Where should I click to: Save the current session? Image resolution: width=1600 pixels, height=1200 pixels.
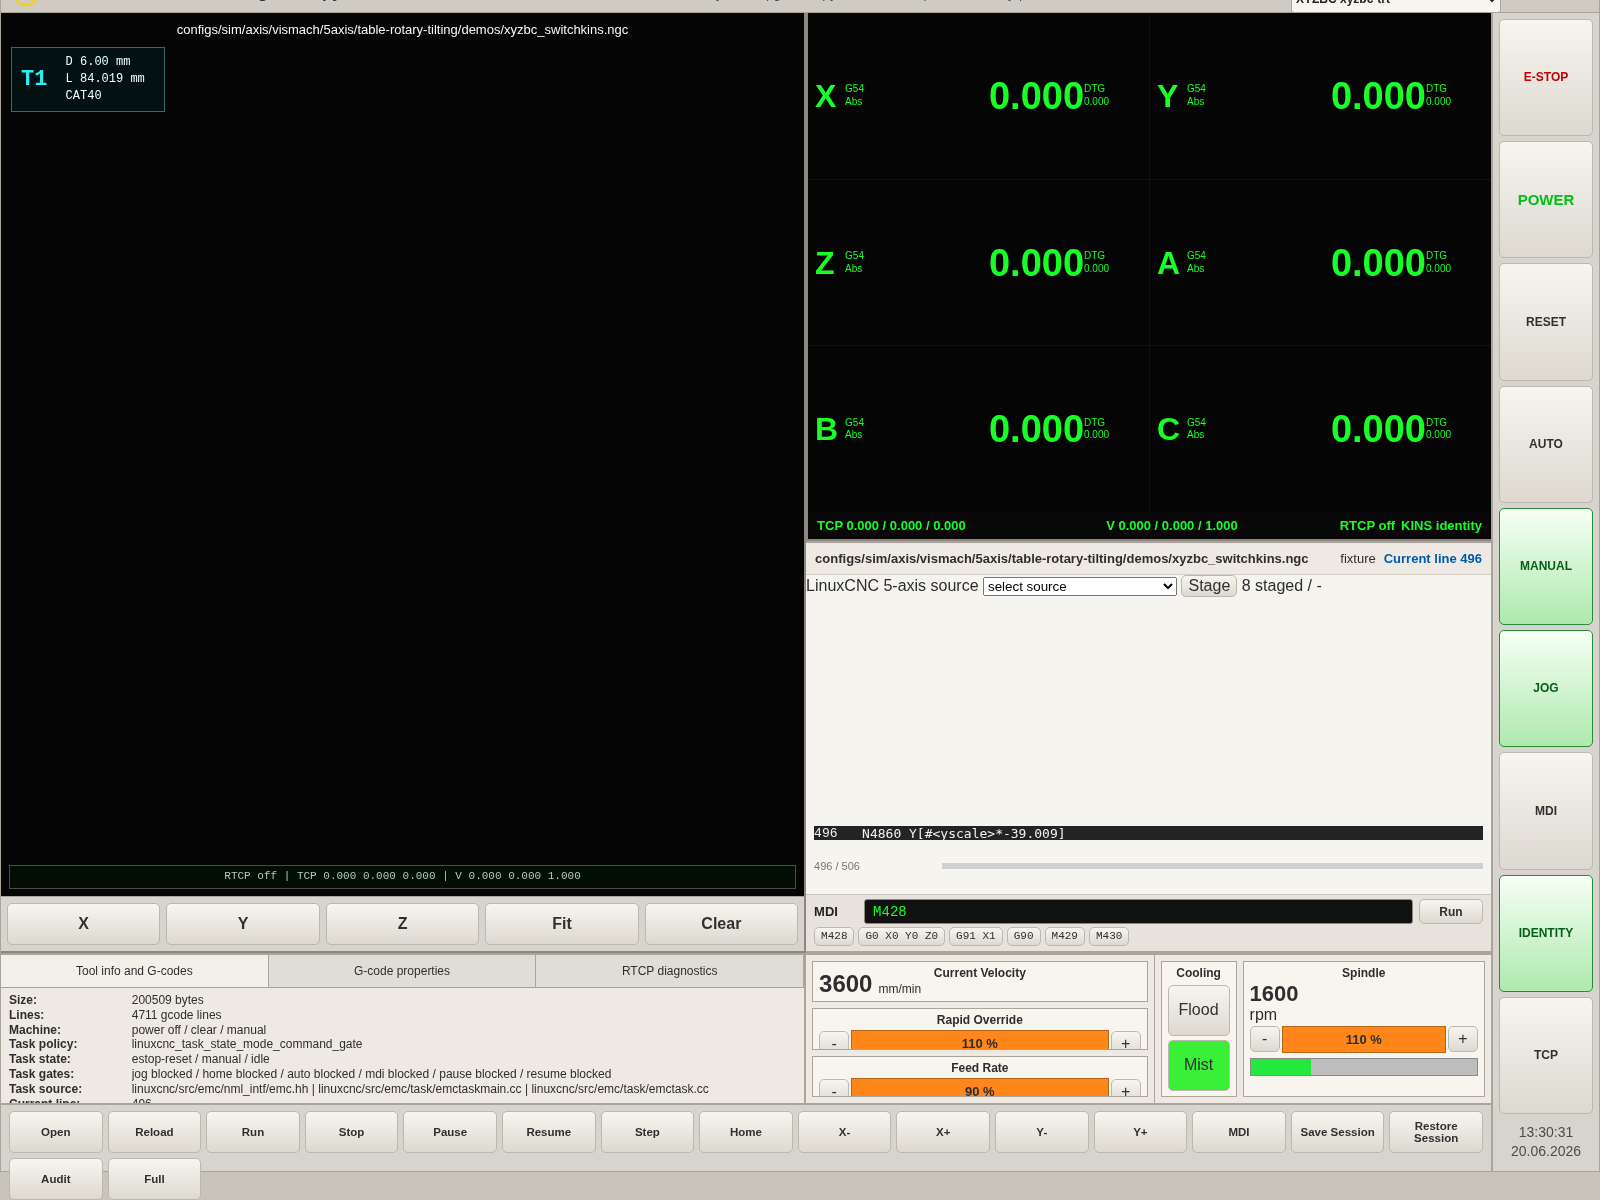pos(1337,1132)
